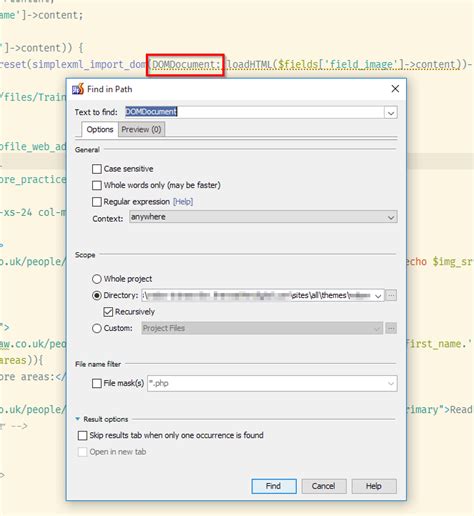Click the Find button
Image resolution: width=474 pixels, height=516 pixels.
pyautogui.click(x=274, y=486)
